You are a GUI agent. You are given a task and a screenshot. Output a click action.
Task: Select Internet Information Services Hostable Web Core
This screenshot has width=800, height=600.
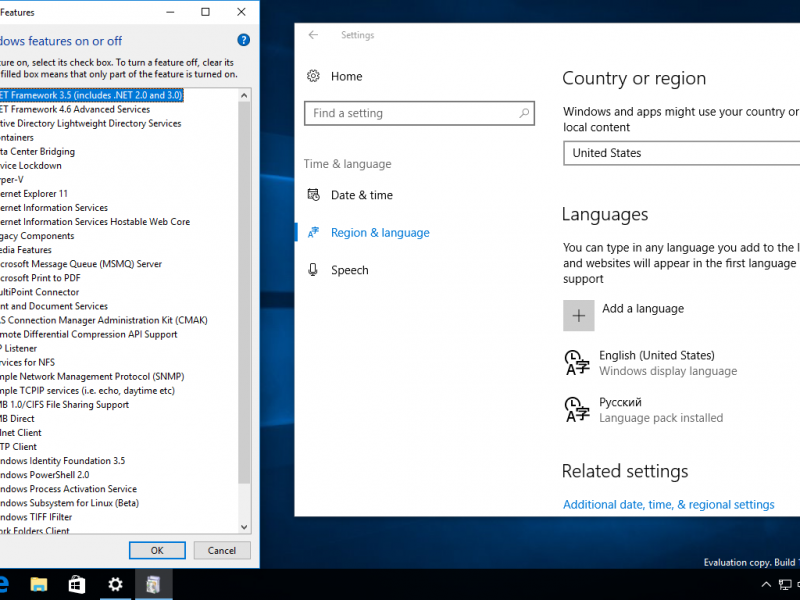pyautogui.click(x=95, y=222)
